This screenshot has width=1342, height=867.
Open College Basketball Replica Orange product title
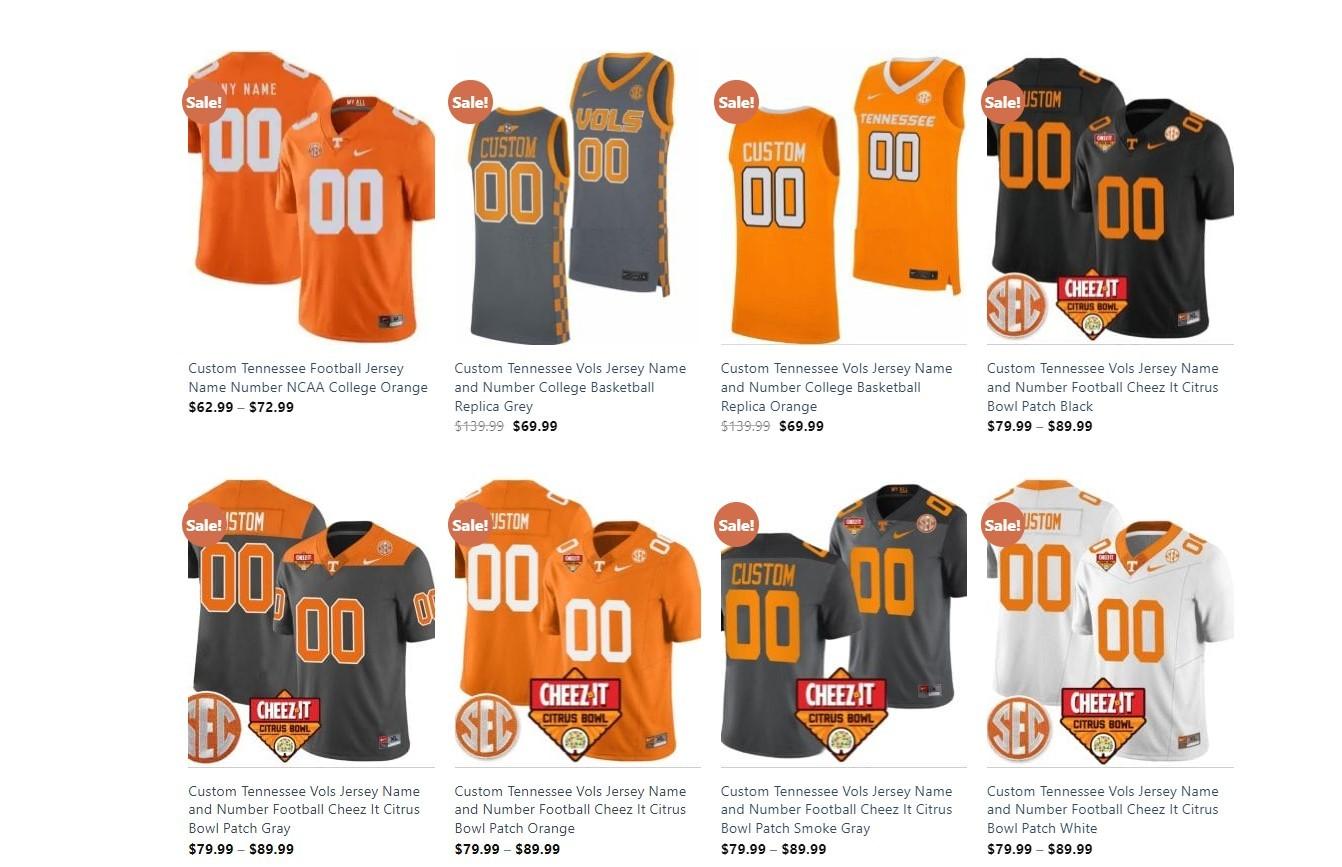(x=836, y=387)
